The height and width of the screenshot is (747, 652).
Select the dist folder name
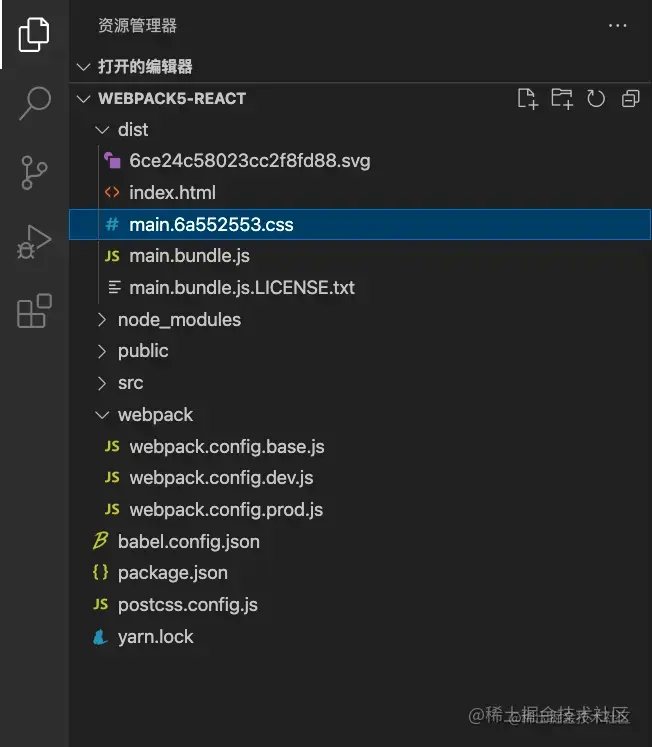coord(133,130)
